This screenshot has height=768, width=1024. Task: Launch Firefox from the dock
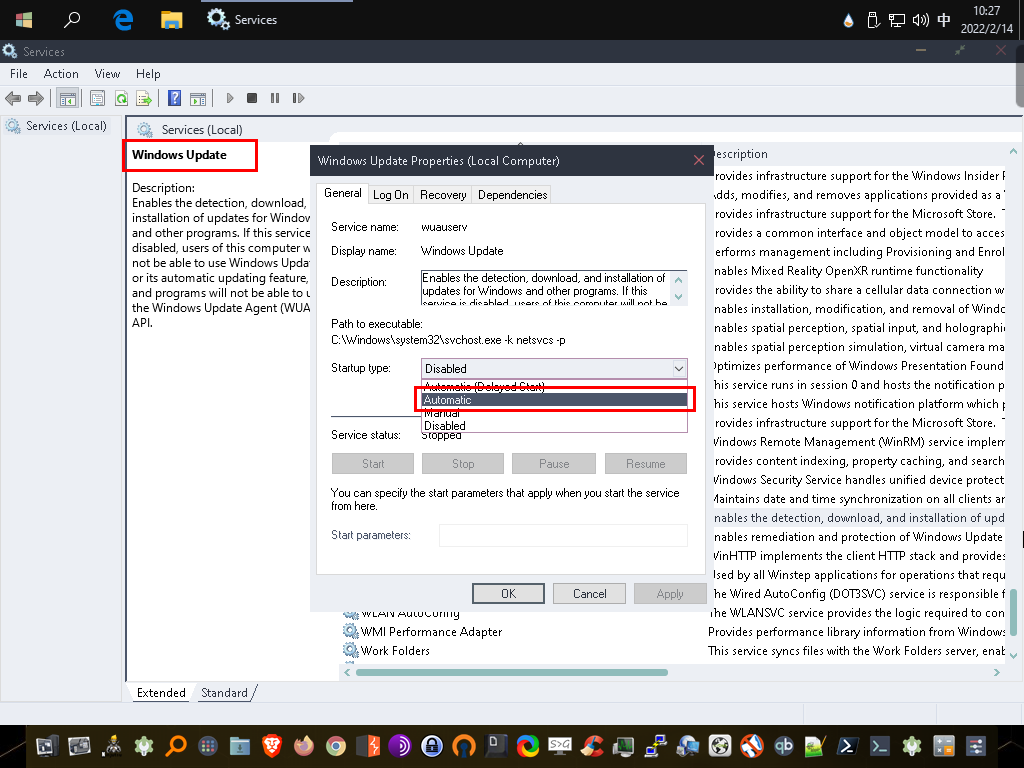(x=304, y=745)
